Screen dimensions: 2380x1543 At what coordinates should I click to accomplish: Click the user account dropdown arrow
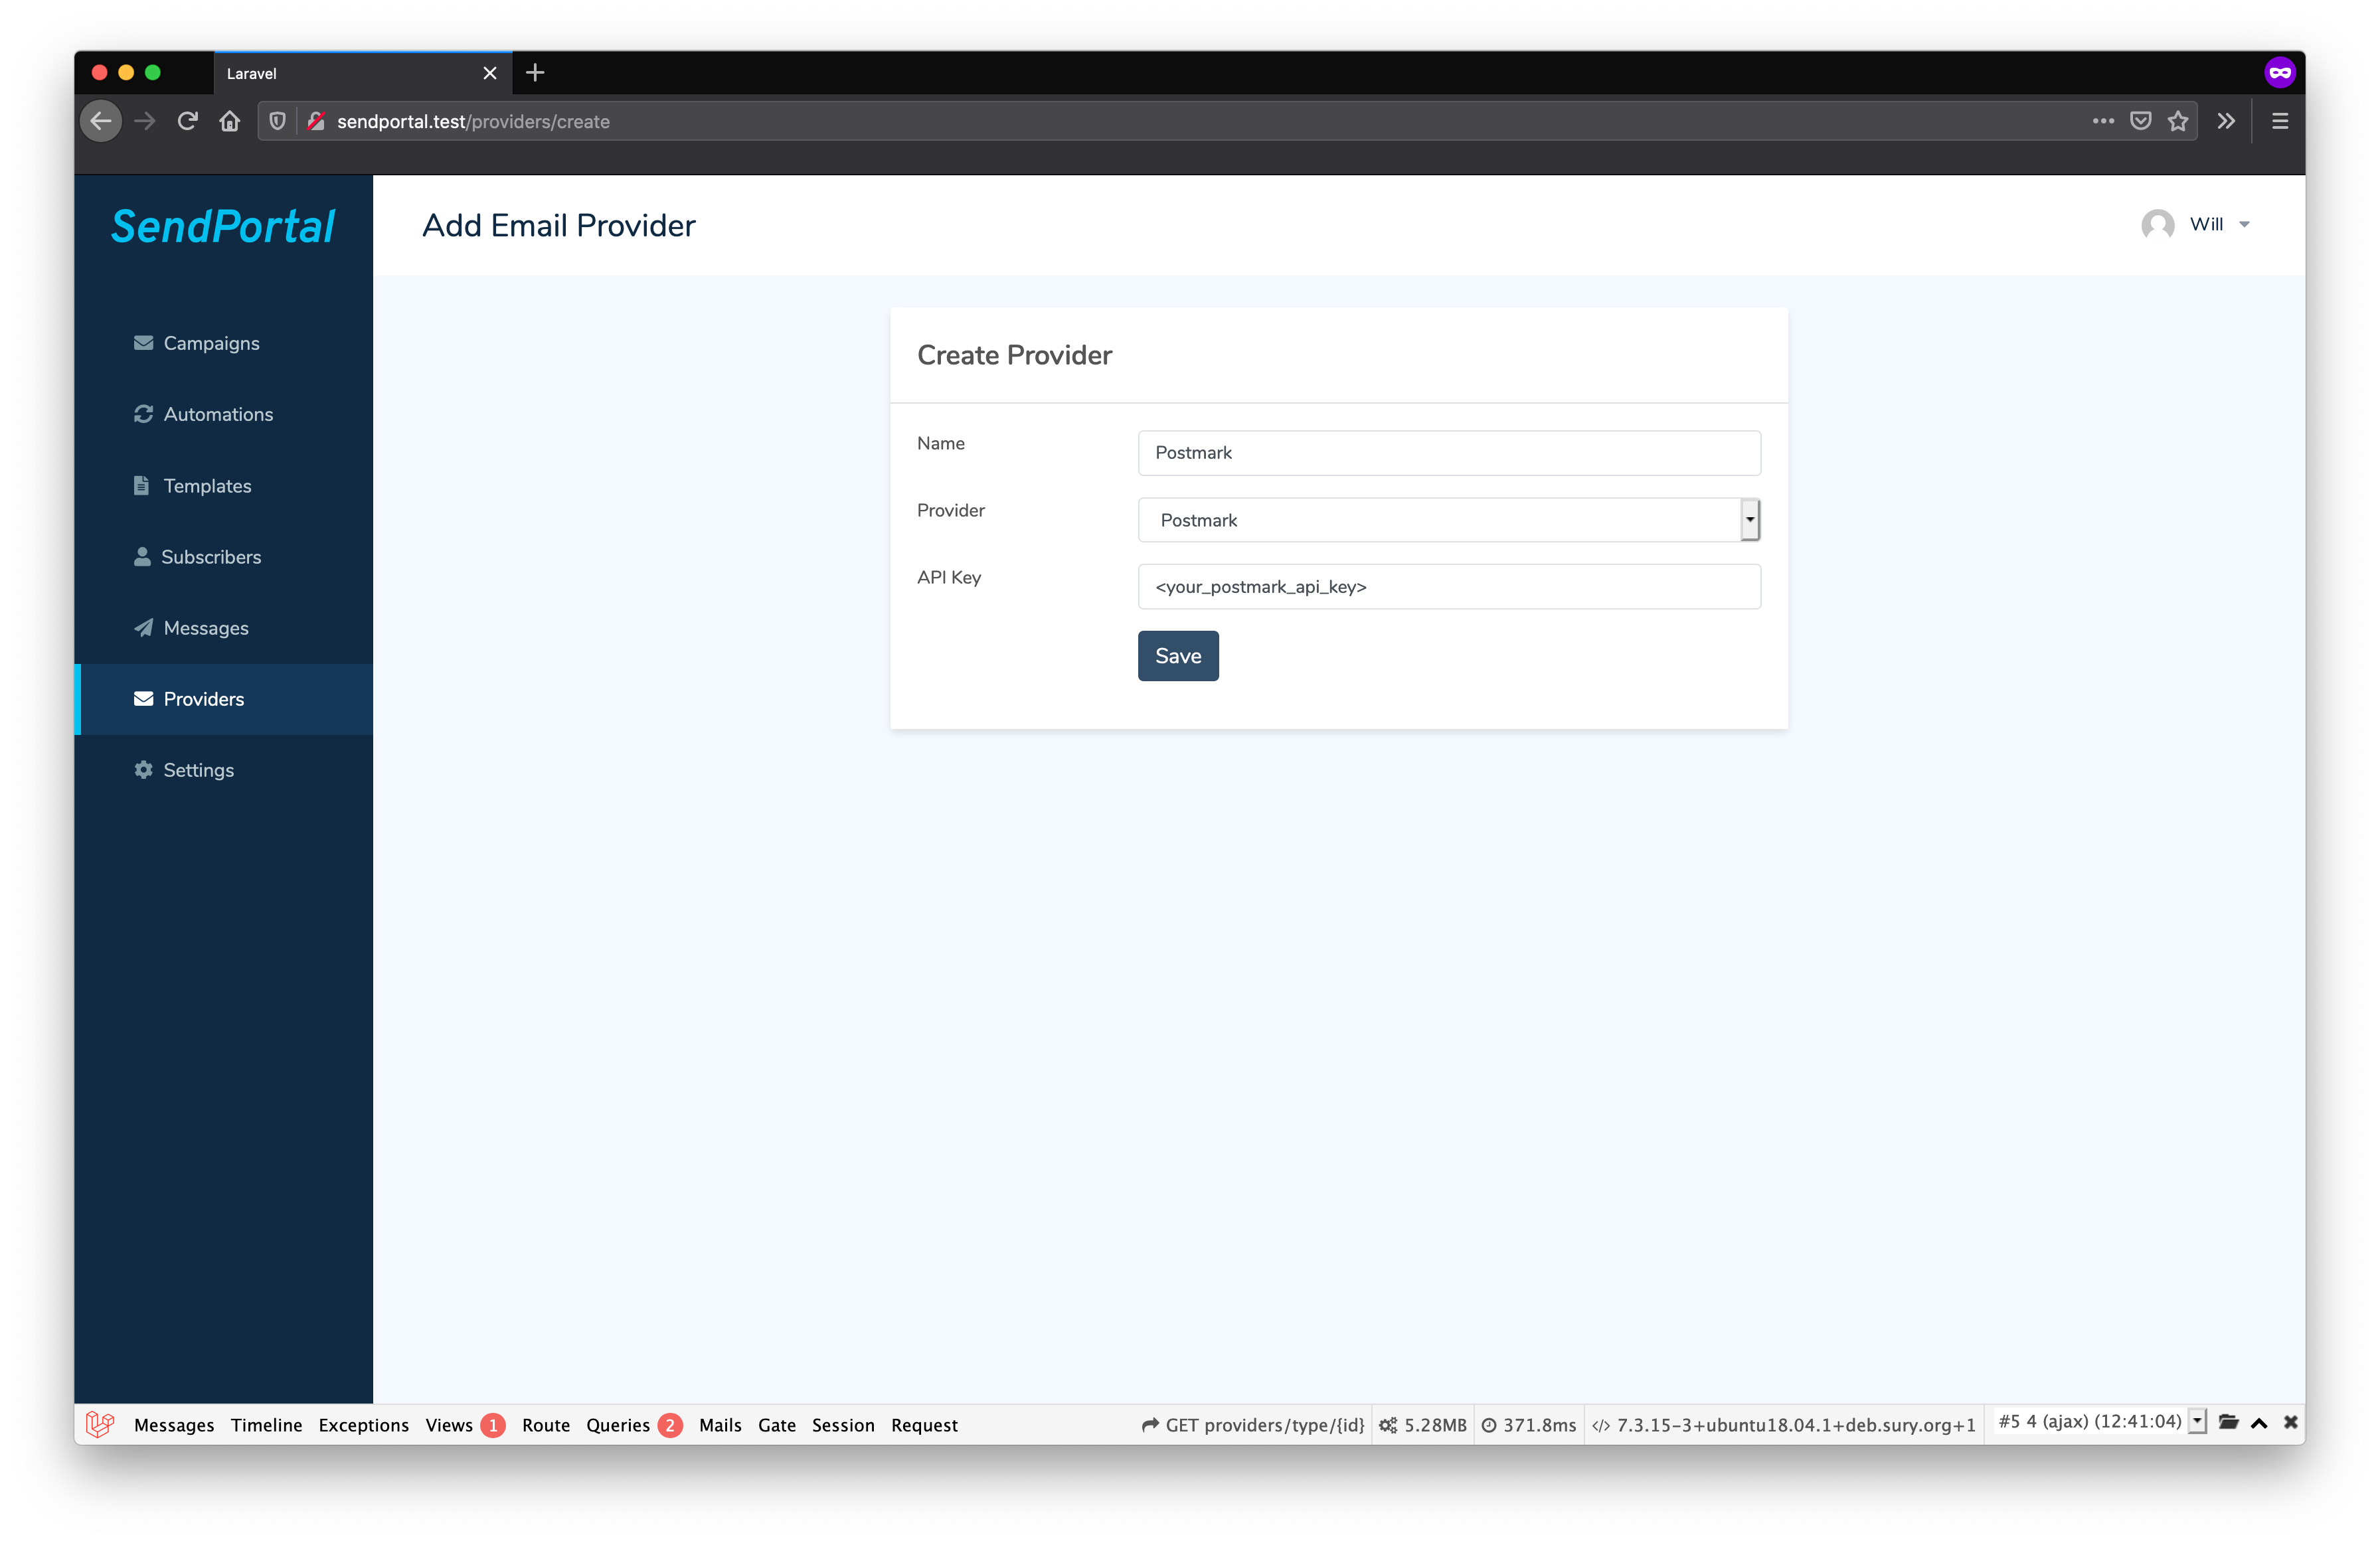(2247, 225)
